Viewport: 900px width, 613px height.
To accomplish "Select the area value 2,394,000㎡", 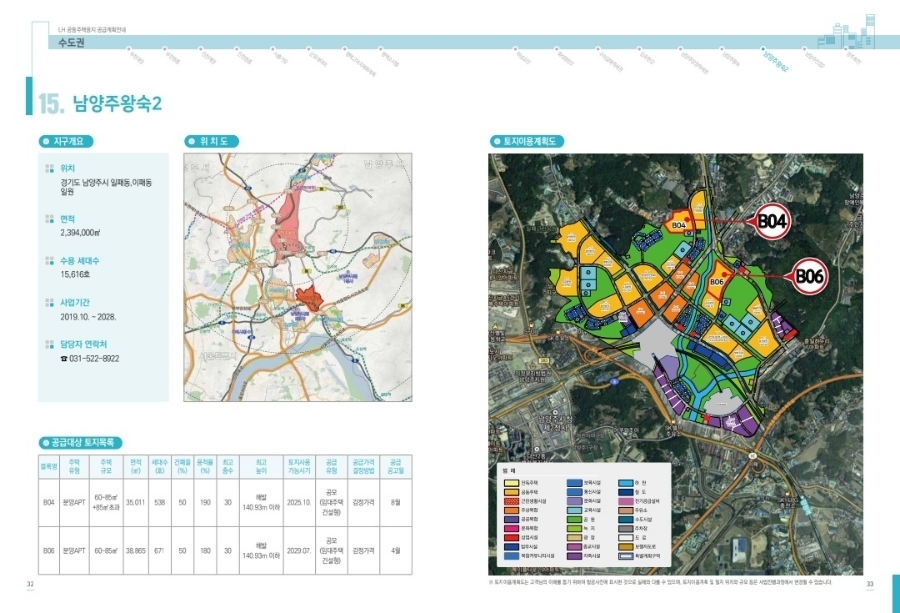I will point(81,233).
